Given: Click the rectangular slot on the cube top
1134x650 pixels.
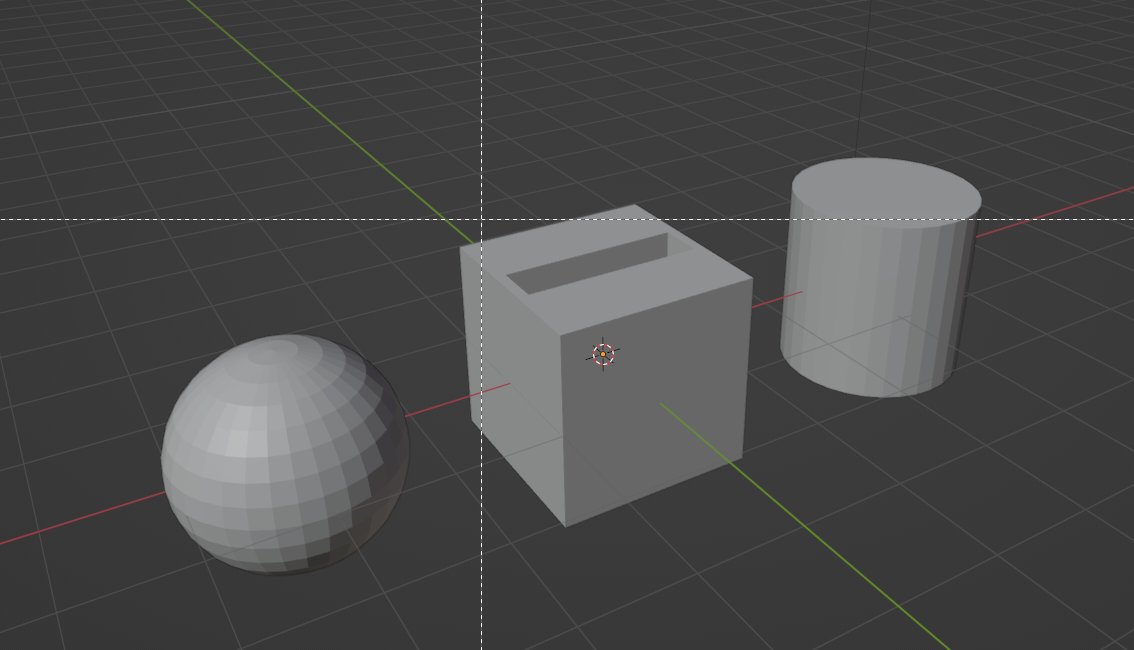Looking at the screenshot, I should click(599, 263).
